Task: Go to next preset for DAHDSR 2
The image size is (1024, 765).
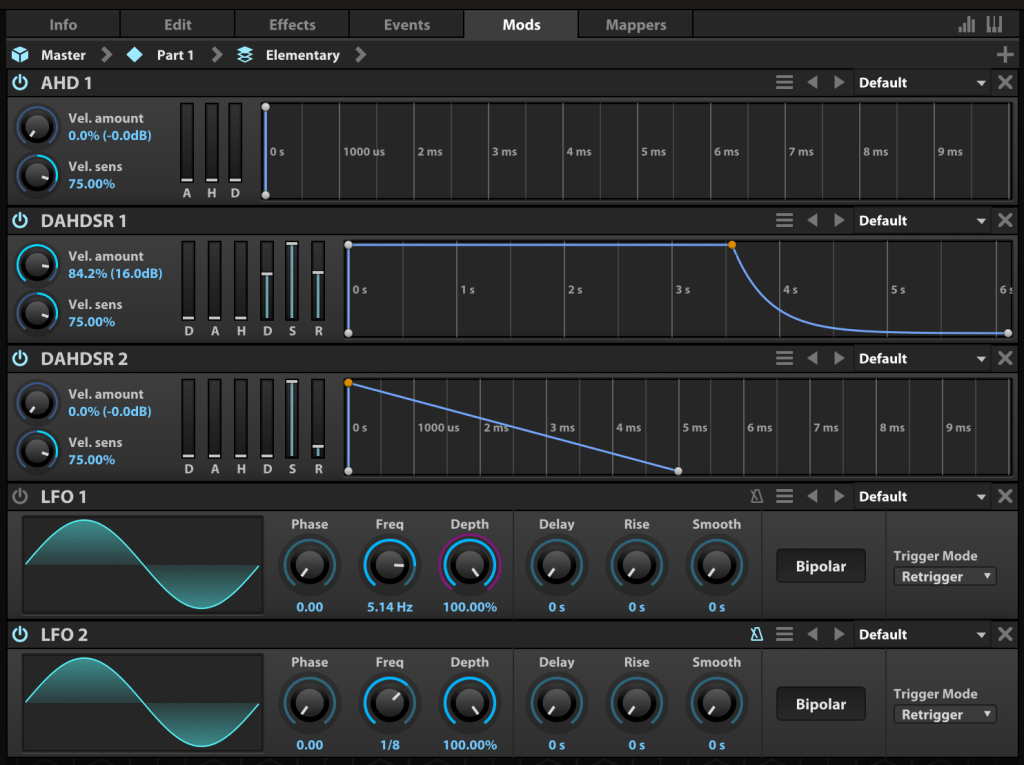Action: [839, 359]
